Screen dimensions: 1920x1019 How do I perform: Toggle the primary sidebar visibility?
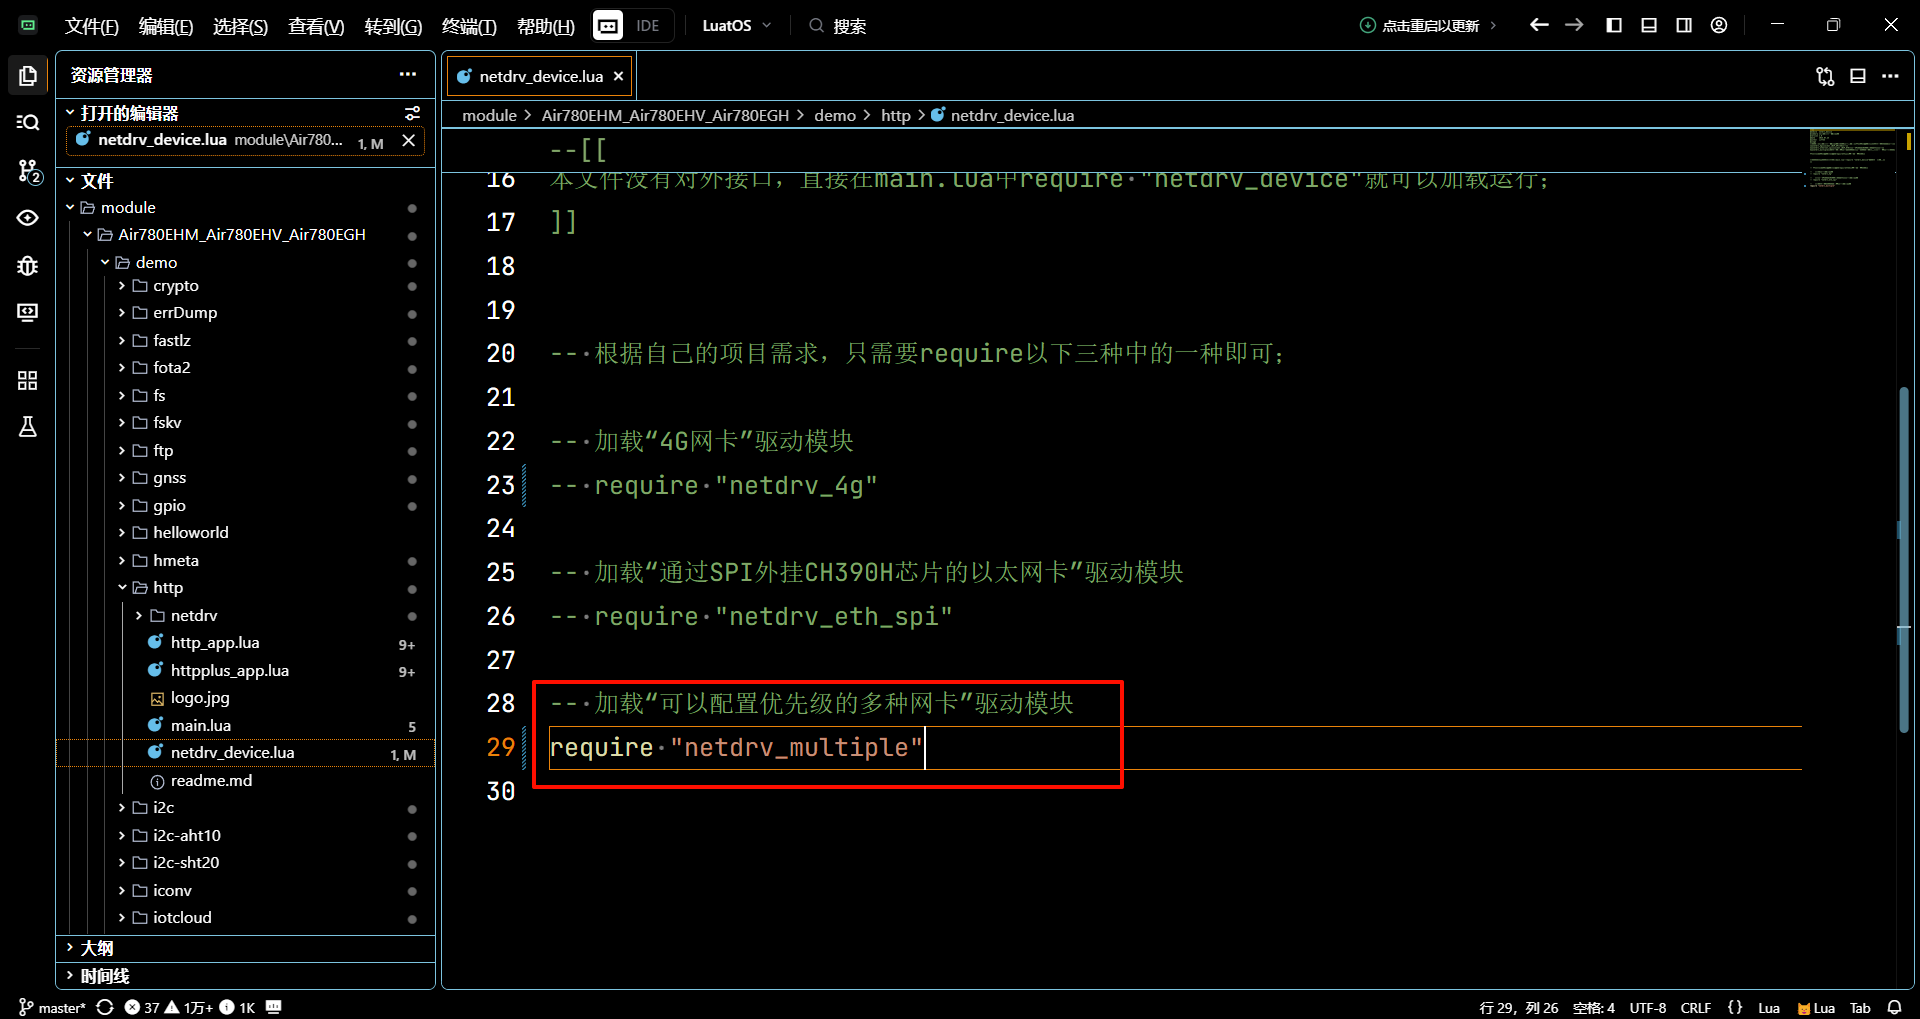click(x=1614, y=25)
